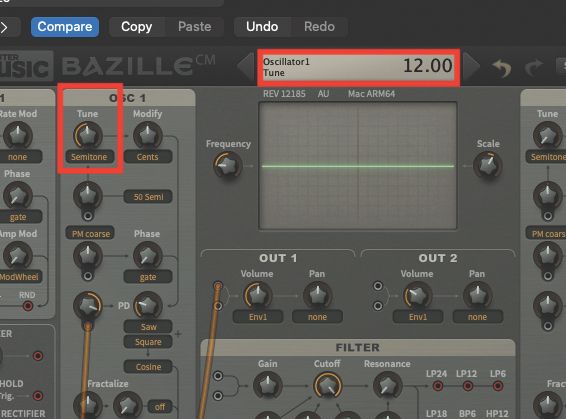Click the oscilloscope Scale knob
Image resolution: width=566 pixels, height=419 pixels.
(x=488, y=165)
